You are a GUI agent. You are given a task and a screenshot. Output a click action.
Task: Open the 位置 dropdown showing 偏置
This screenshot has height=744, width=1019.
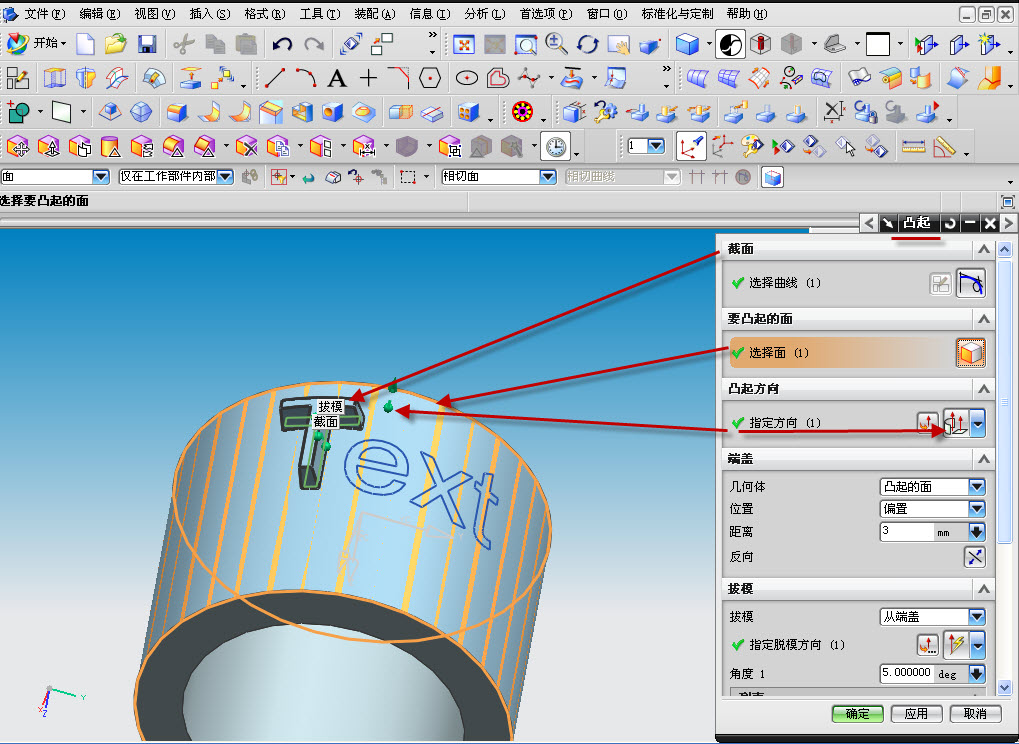(x=933, y=509)
